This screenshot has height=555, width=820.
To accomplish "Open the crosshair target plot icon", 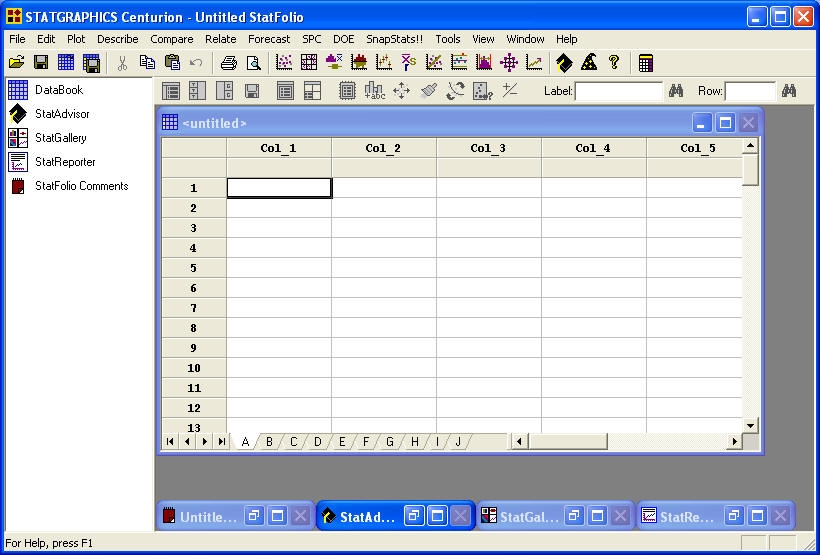I will pyautogui.click(x=509, y=63).
